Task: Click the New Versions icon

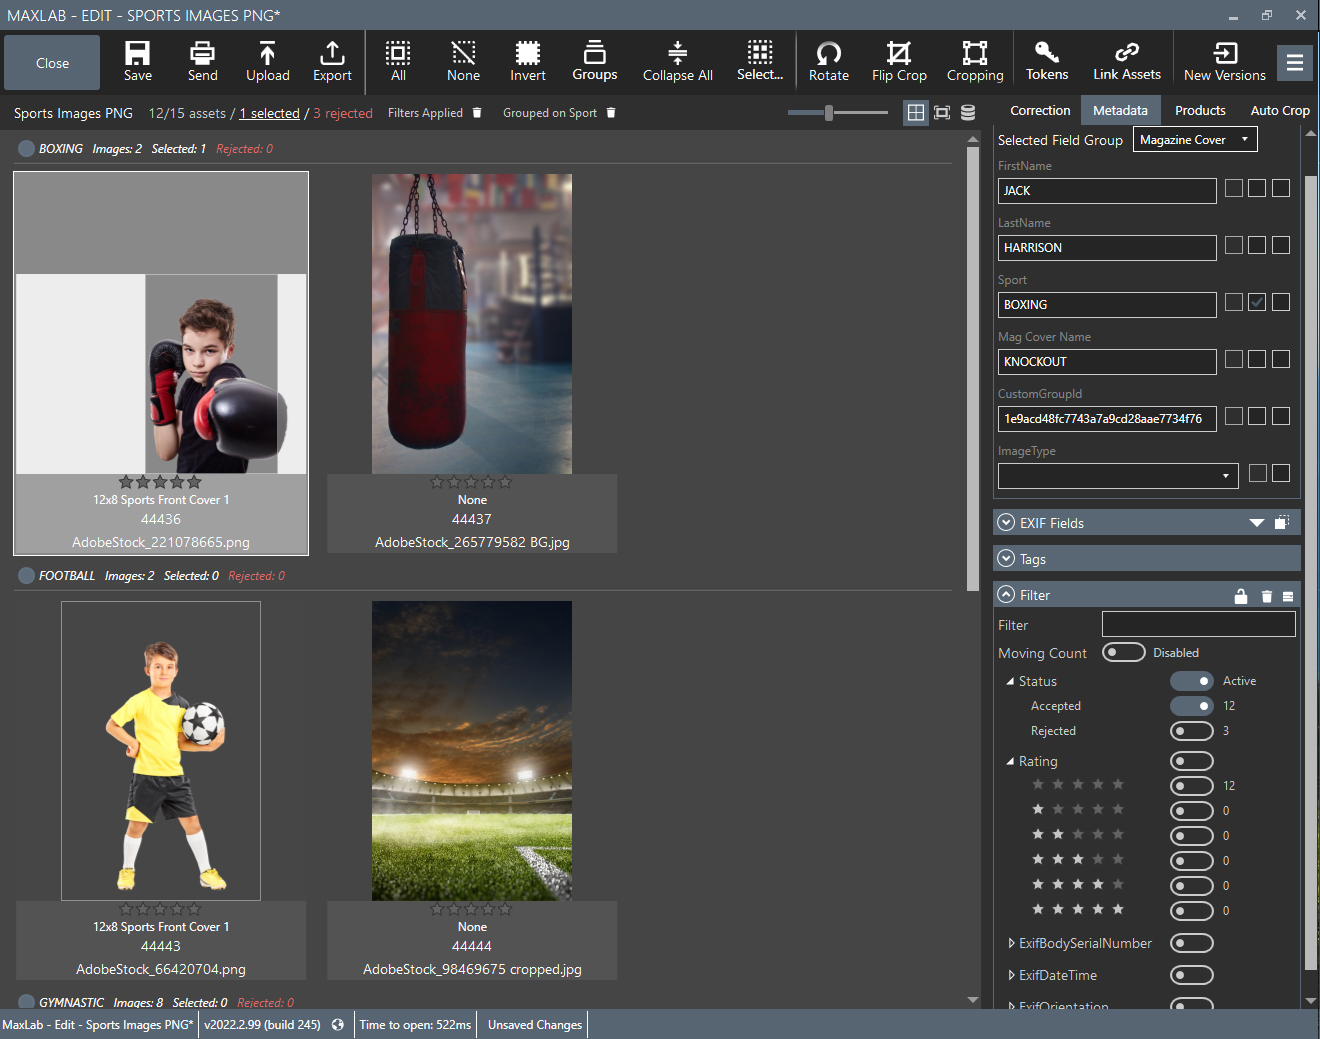Action: pos(1223,61)
